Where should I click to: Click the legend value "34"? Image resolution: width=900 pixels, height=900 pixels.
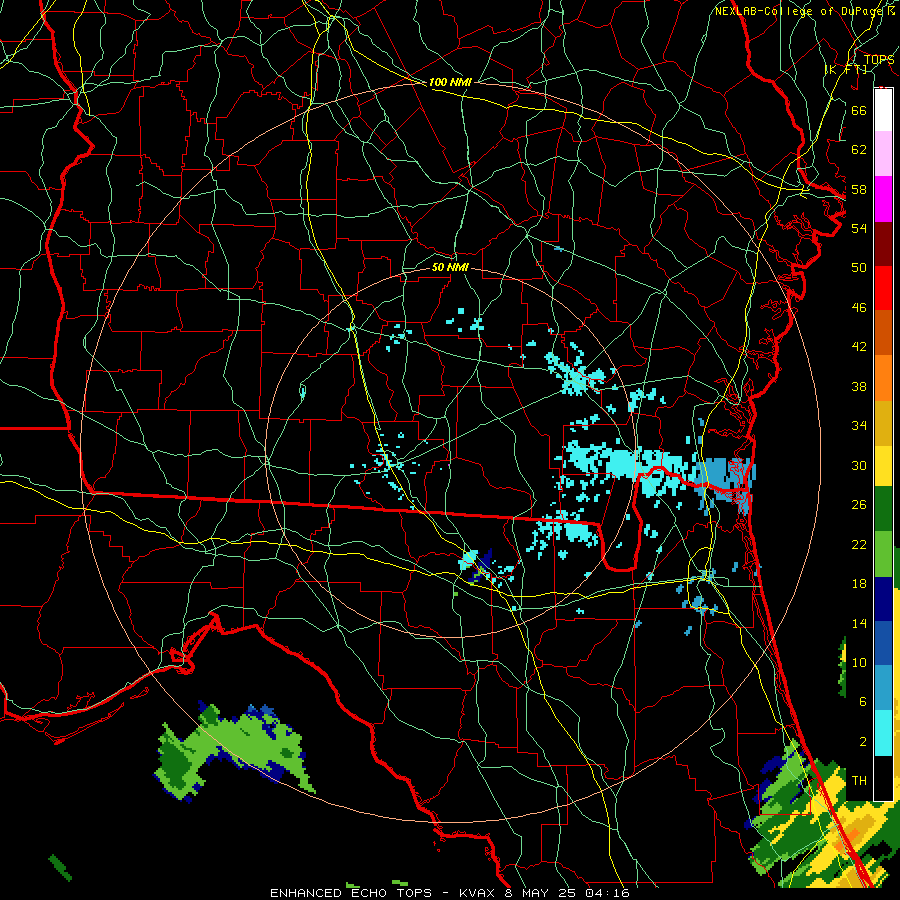[859, 425]
